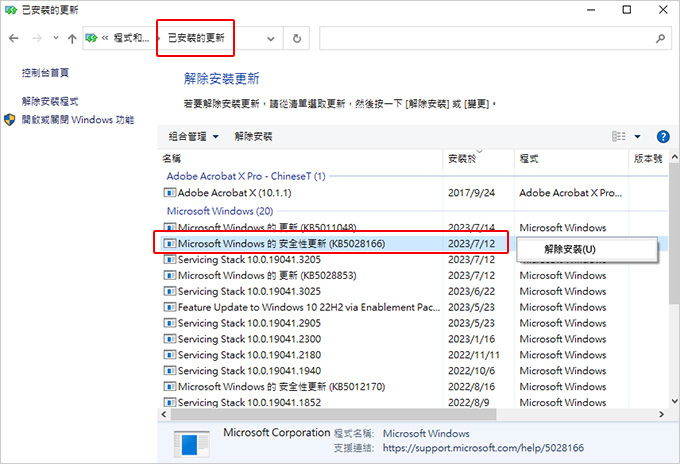
Task: Sort by 程式 column header
Action: tap(529, 159)
